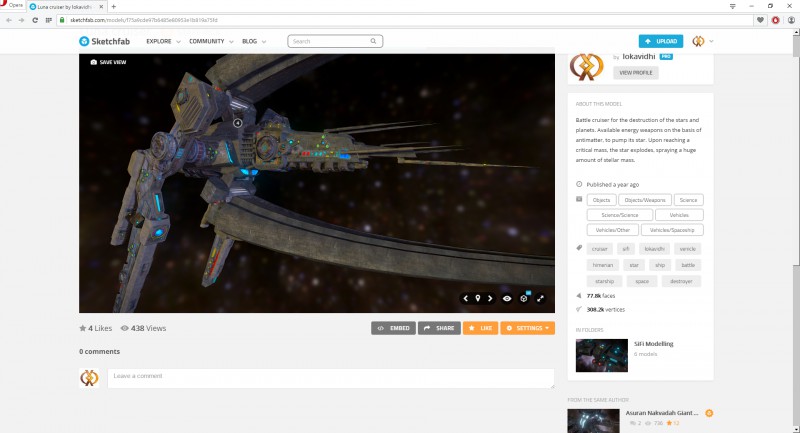800x433 pixels.
Task: Open the model inspector cube icon
Action: click(524, 298)
